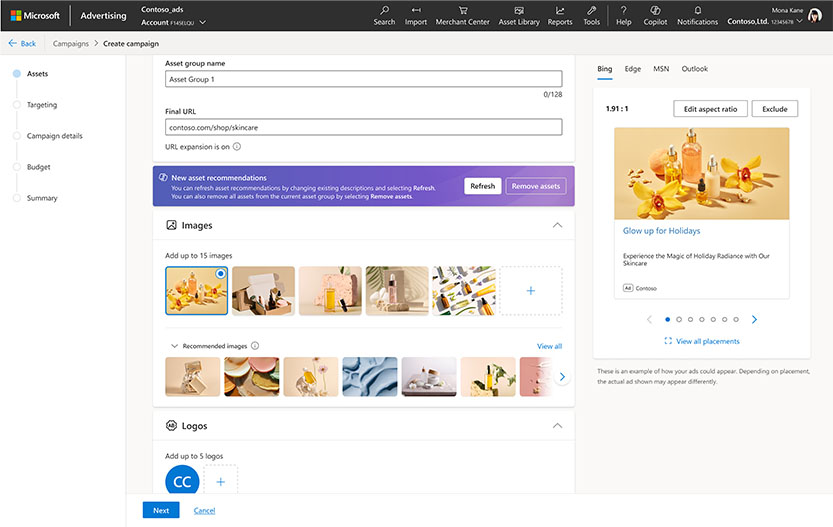Switch preview to the Bing tab
833x527 pixels.
click(x=605, y=69)
